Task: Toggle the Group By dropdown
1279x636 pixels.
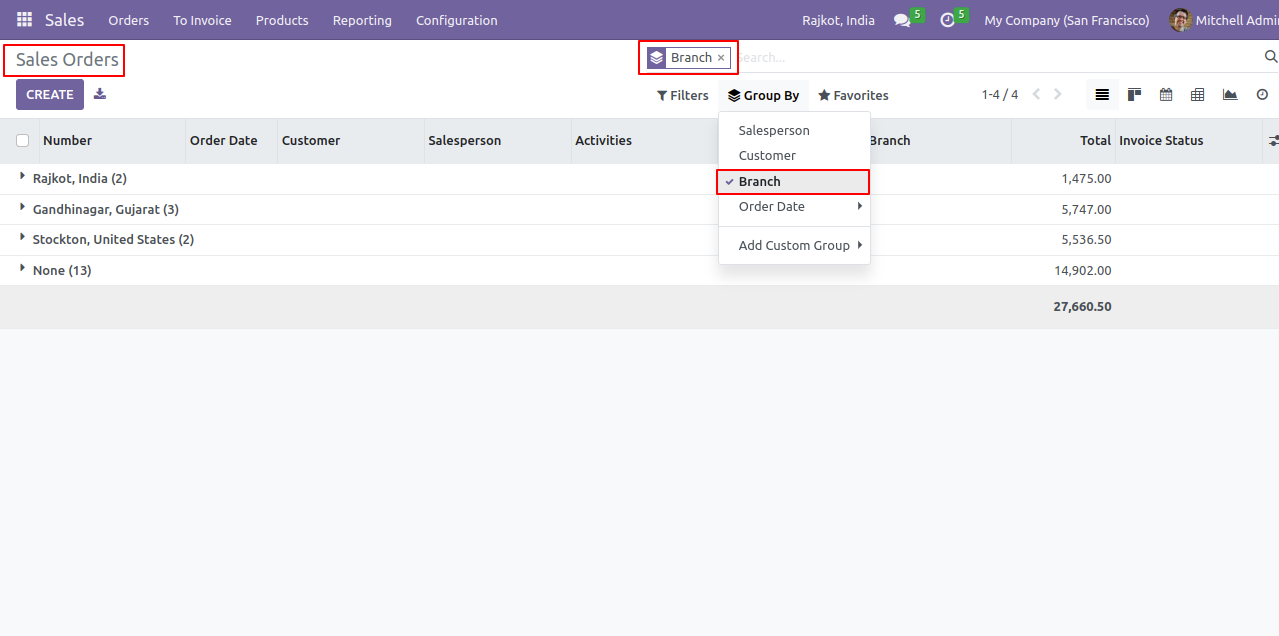Action: [764, 96]
